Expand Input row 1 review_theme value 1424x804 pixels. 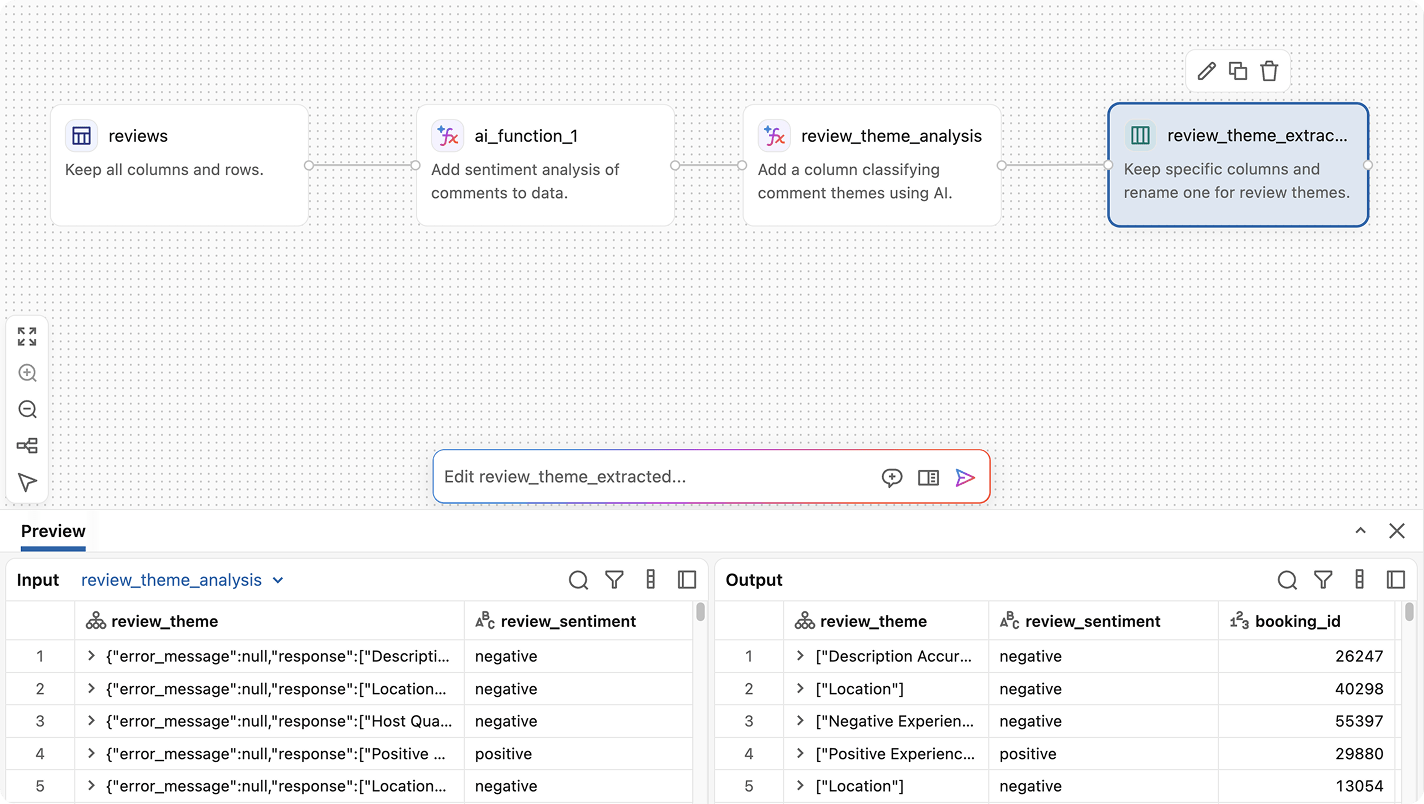click(91, 657)
